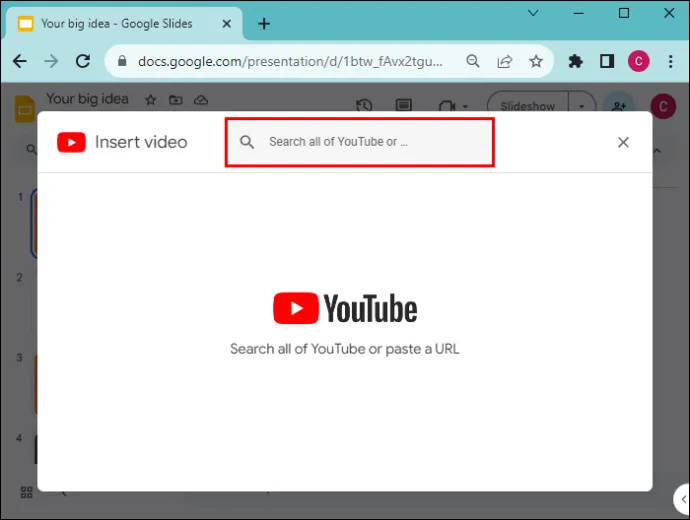Click the address bar URL text

click(x=290, y=61)
